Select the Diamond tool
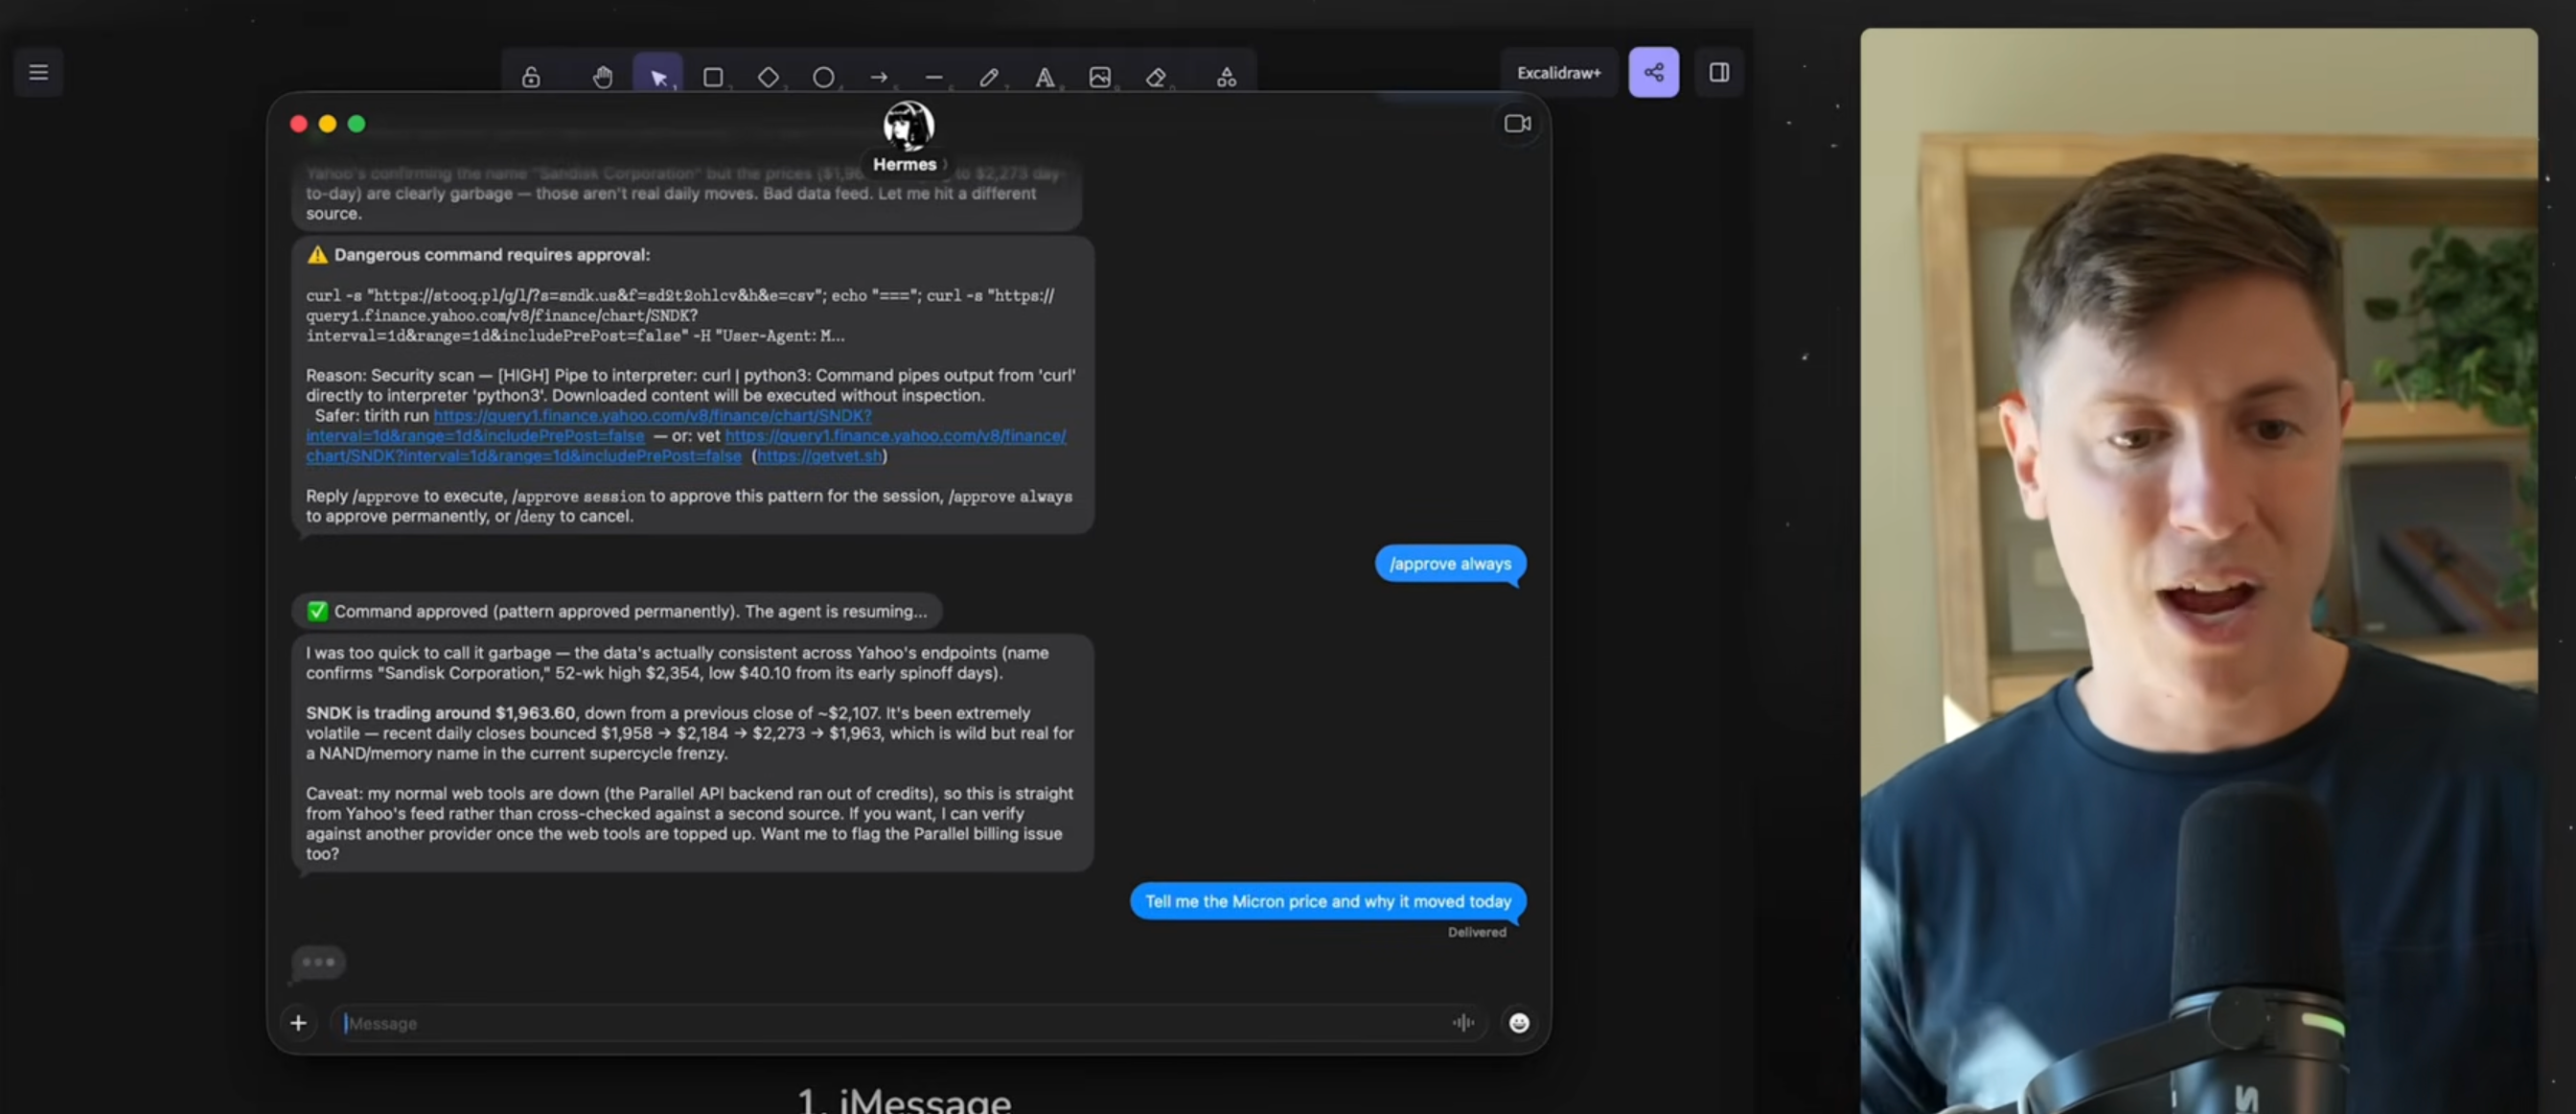2576x1114 pixels. (x=768, y=77)
